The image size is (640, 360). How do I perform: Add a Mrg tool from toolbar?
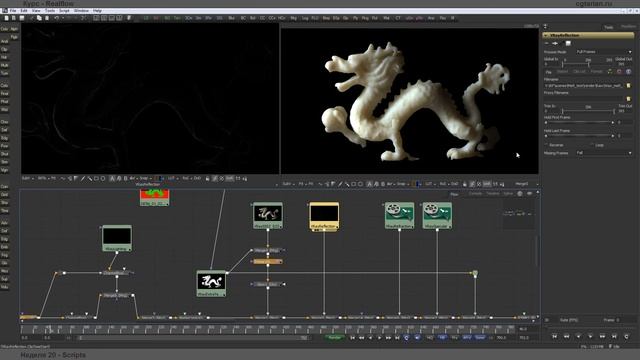(x=293, y=18)
